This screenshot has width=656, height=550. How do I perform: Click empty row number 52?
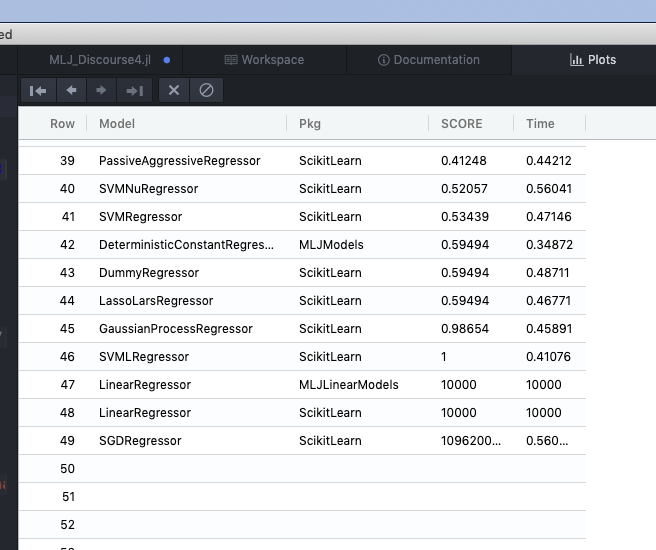[67, 525]
